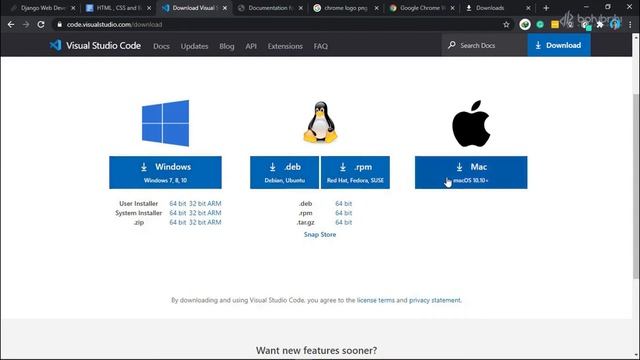Open the Snap Store link
This screenshot has width=640, height=360.
click(x=320, y=234)
